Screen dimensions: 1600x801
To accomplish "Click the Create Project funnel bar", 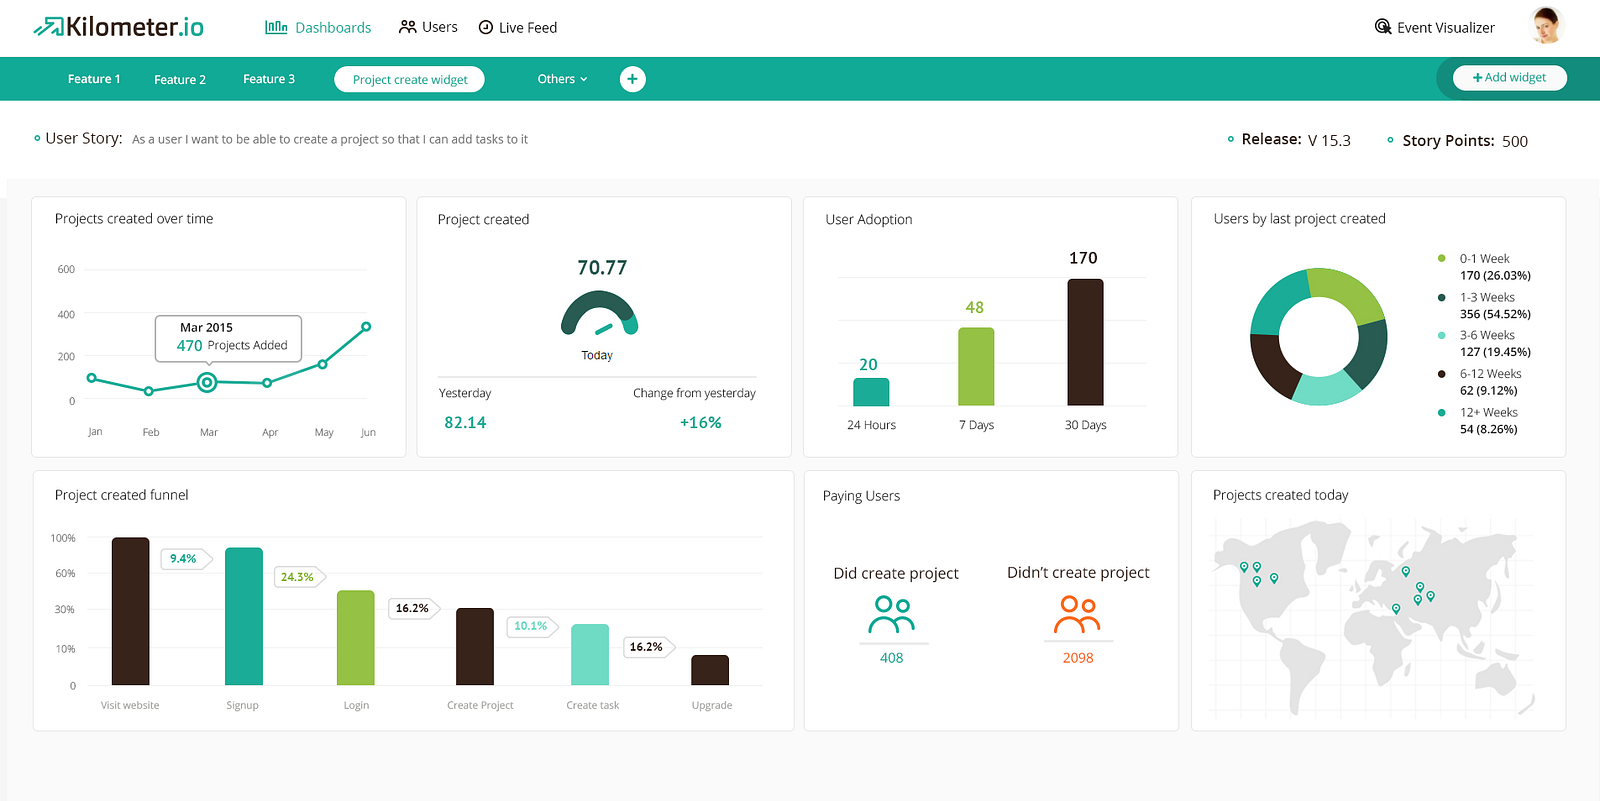I will [x=475, y=647].
